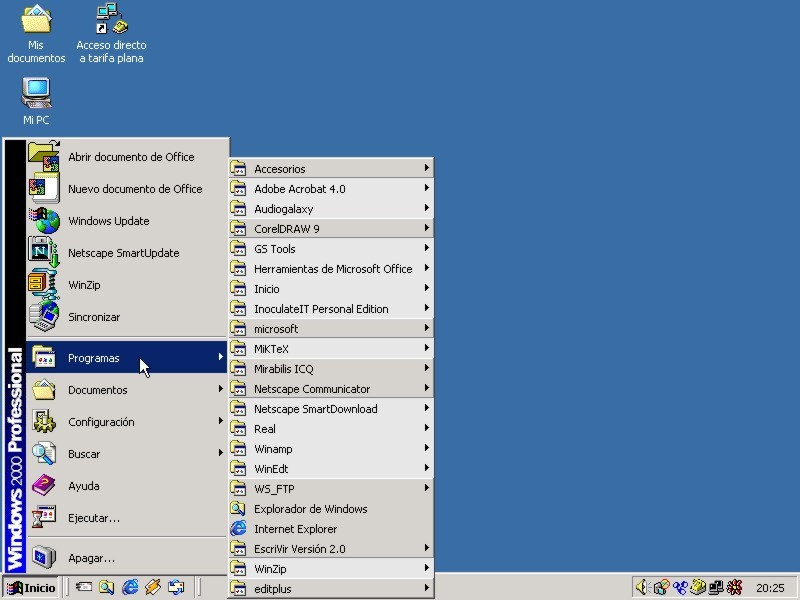
Task: Expand the Configuración submenu arrow
Action: tap(220, 421)
